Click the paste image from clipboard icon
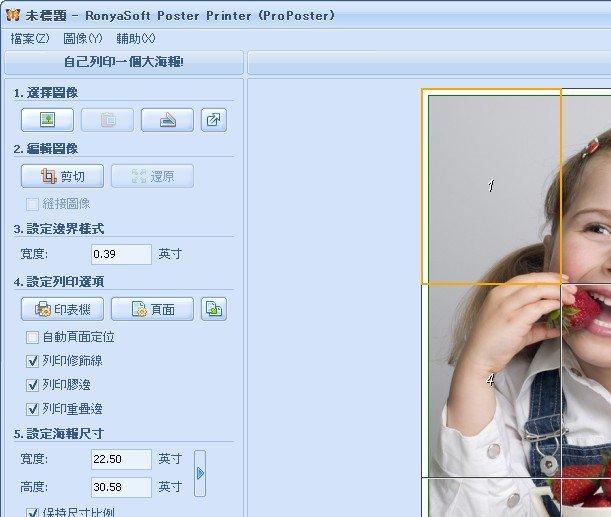This screenshot has width=611, height=517. coord(107,120)
